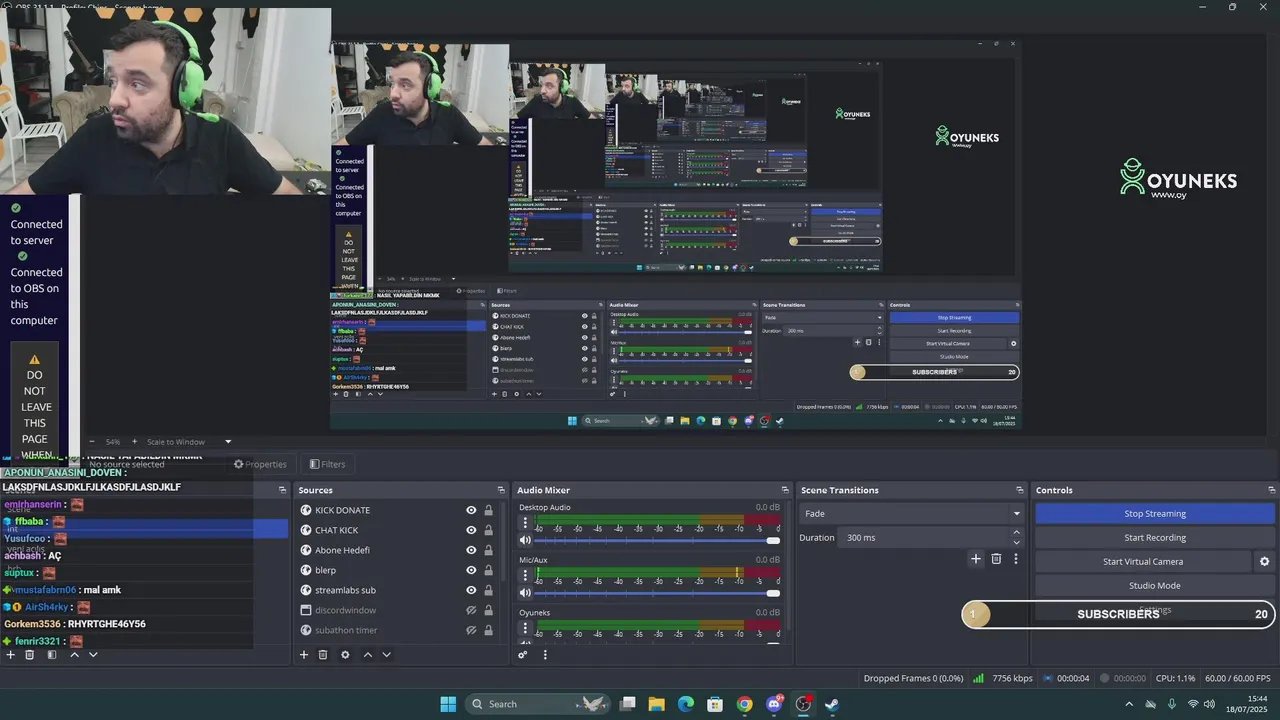
Task: Click the taskbar Search box
Action: tap(538, 704)
